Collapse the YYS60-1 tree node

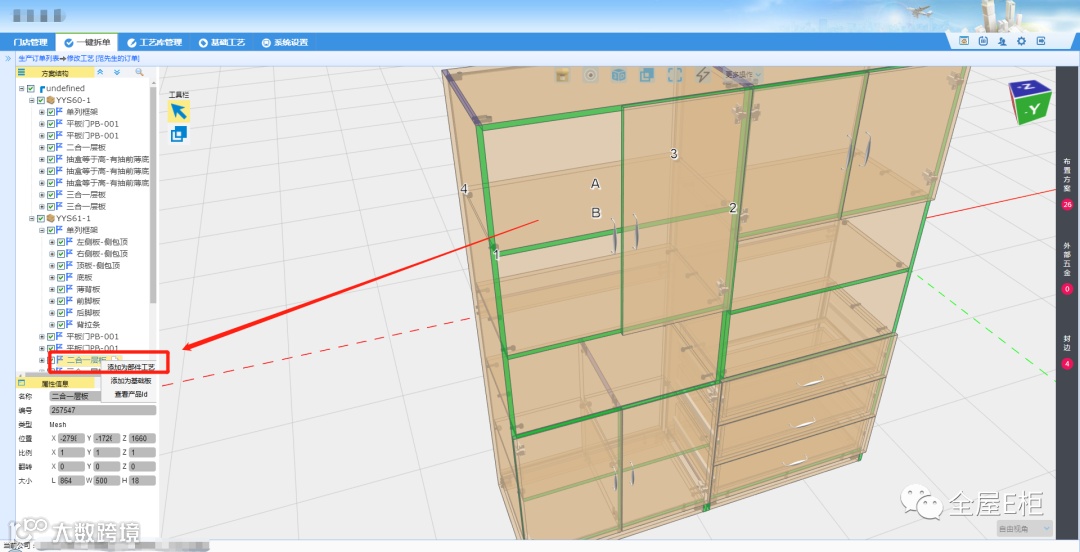pyautogui.click(x=32, y=101)
